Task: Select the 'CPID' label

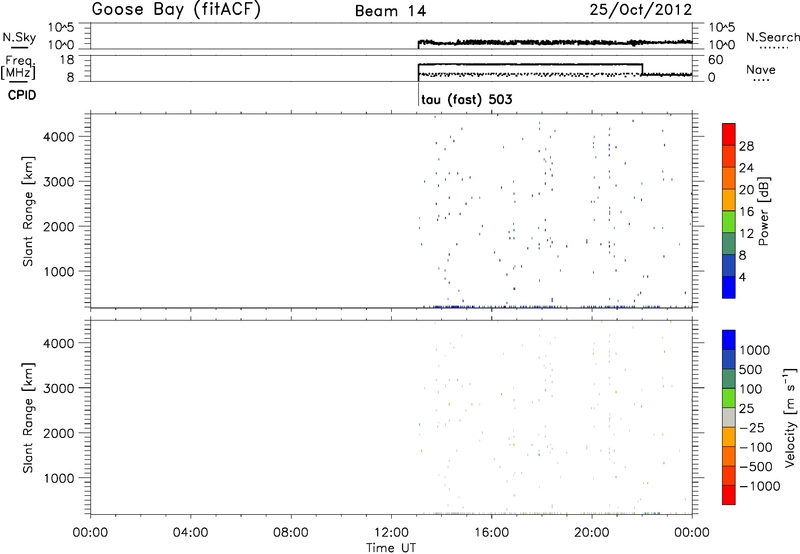Action: click(x=22, y=95)
